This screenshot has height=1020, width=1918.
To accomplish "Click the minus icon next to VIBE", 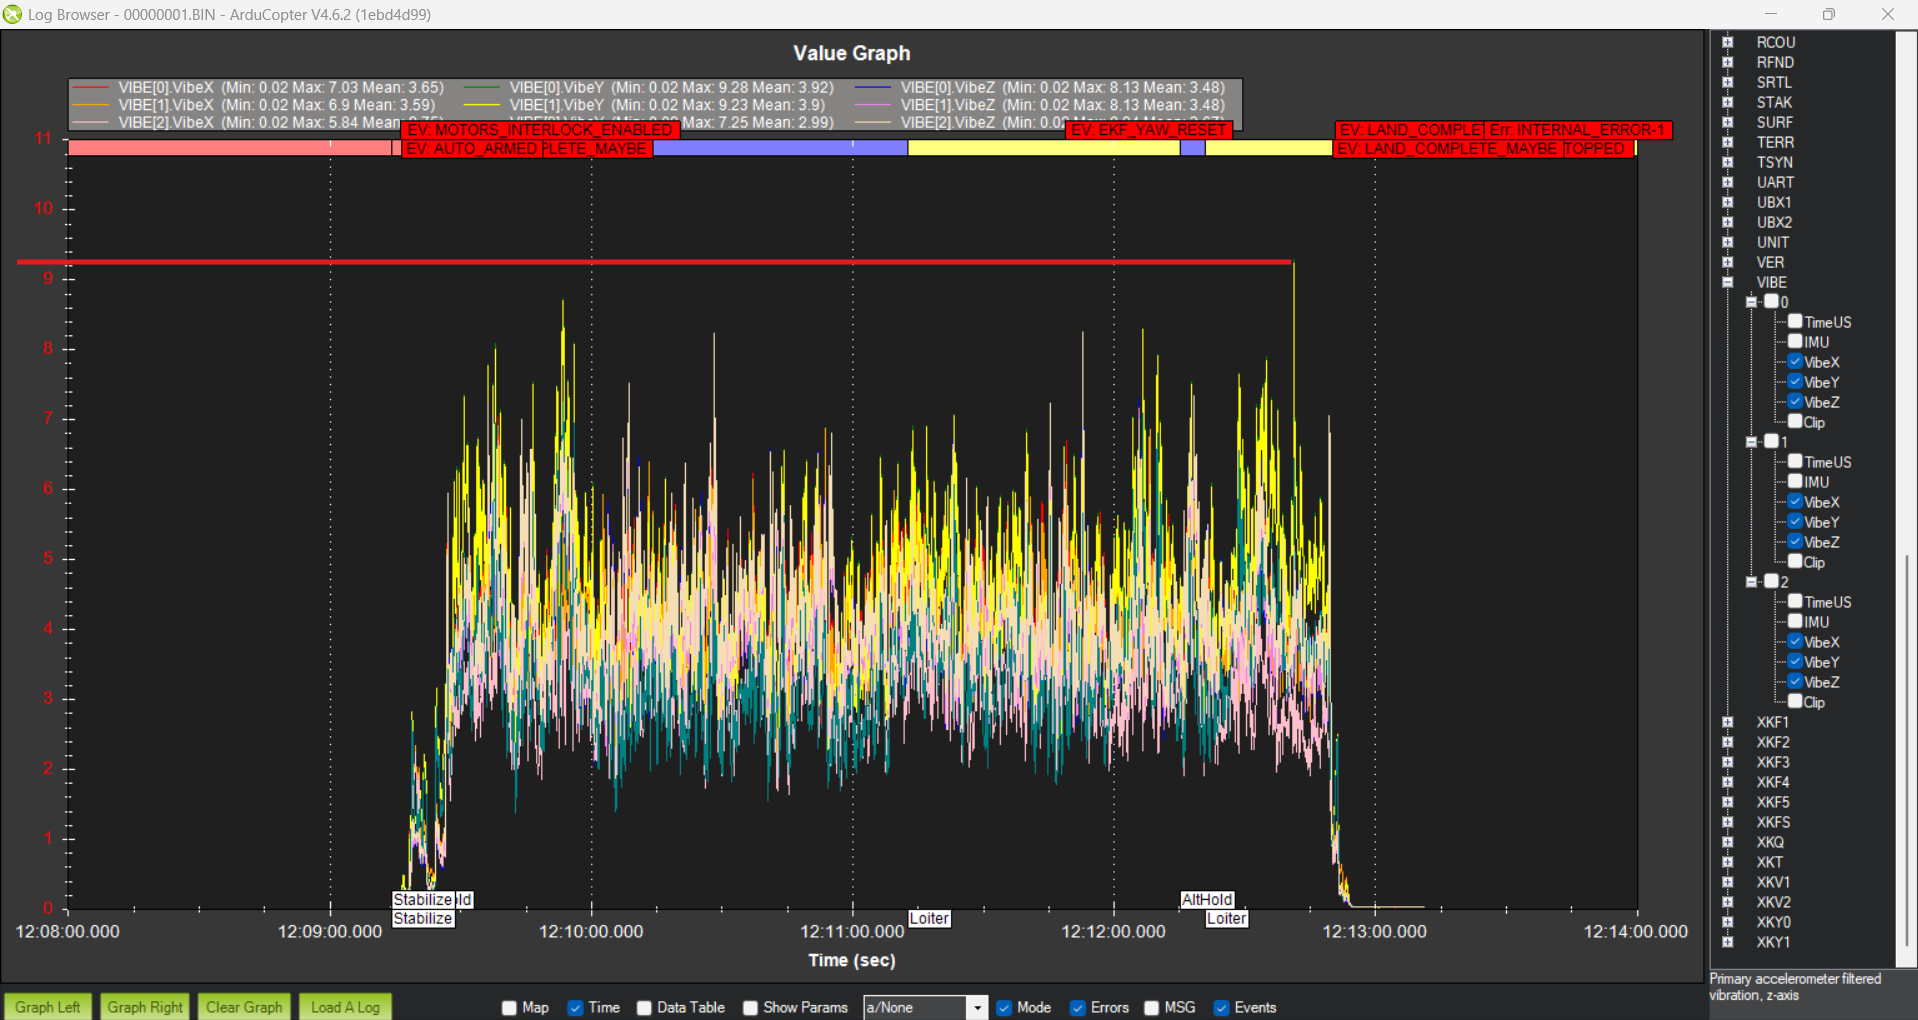I will point(1727,282).
